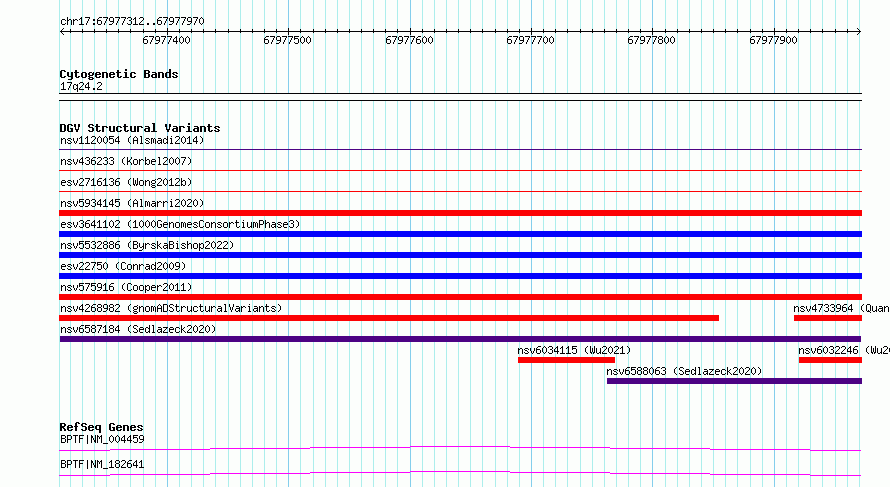Open variant nsv1120054 (Alsmadi2014) label
The width and height of the screenshot is (890, 487).
[132, 140]
